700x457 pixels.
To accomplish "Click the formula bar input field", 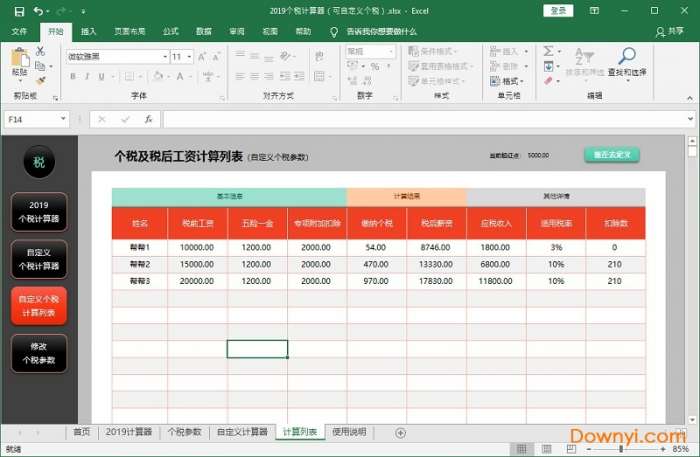I will (420, 119).
